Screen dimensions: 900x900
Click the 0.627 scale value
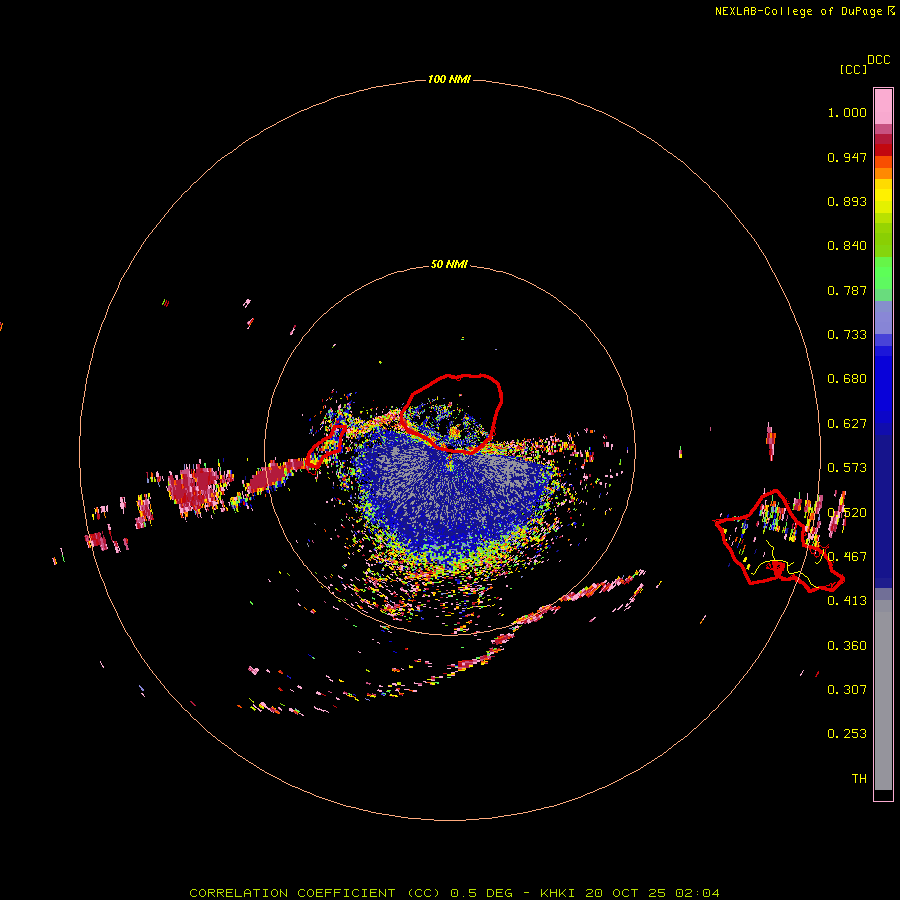(847, 424)
